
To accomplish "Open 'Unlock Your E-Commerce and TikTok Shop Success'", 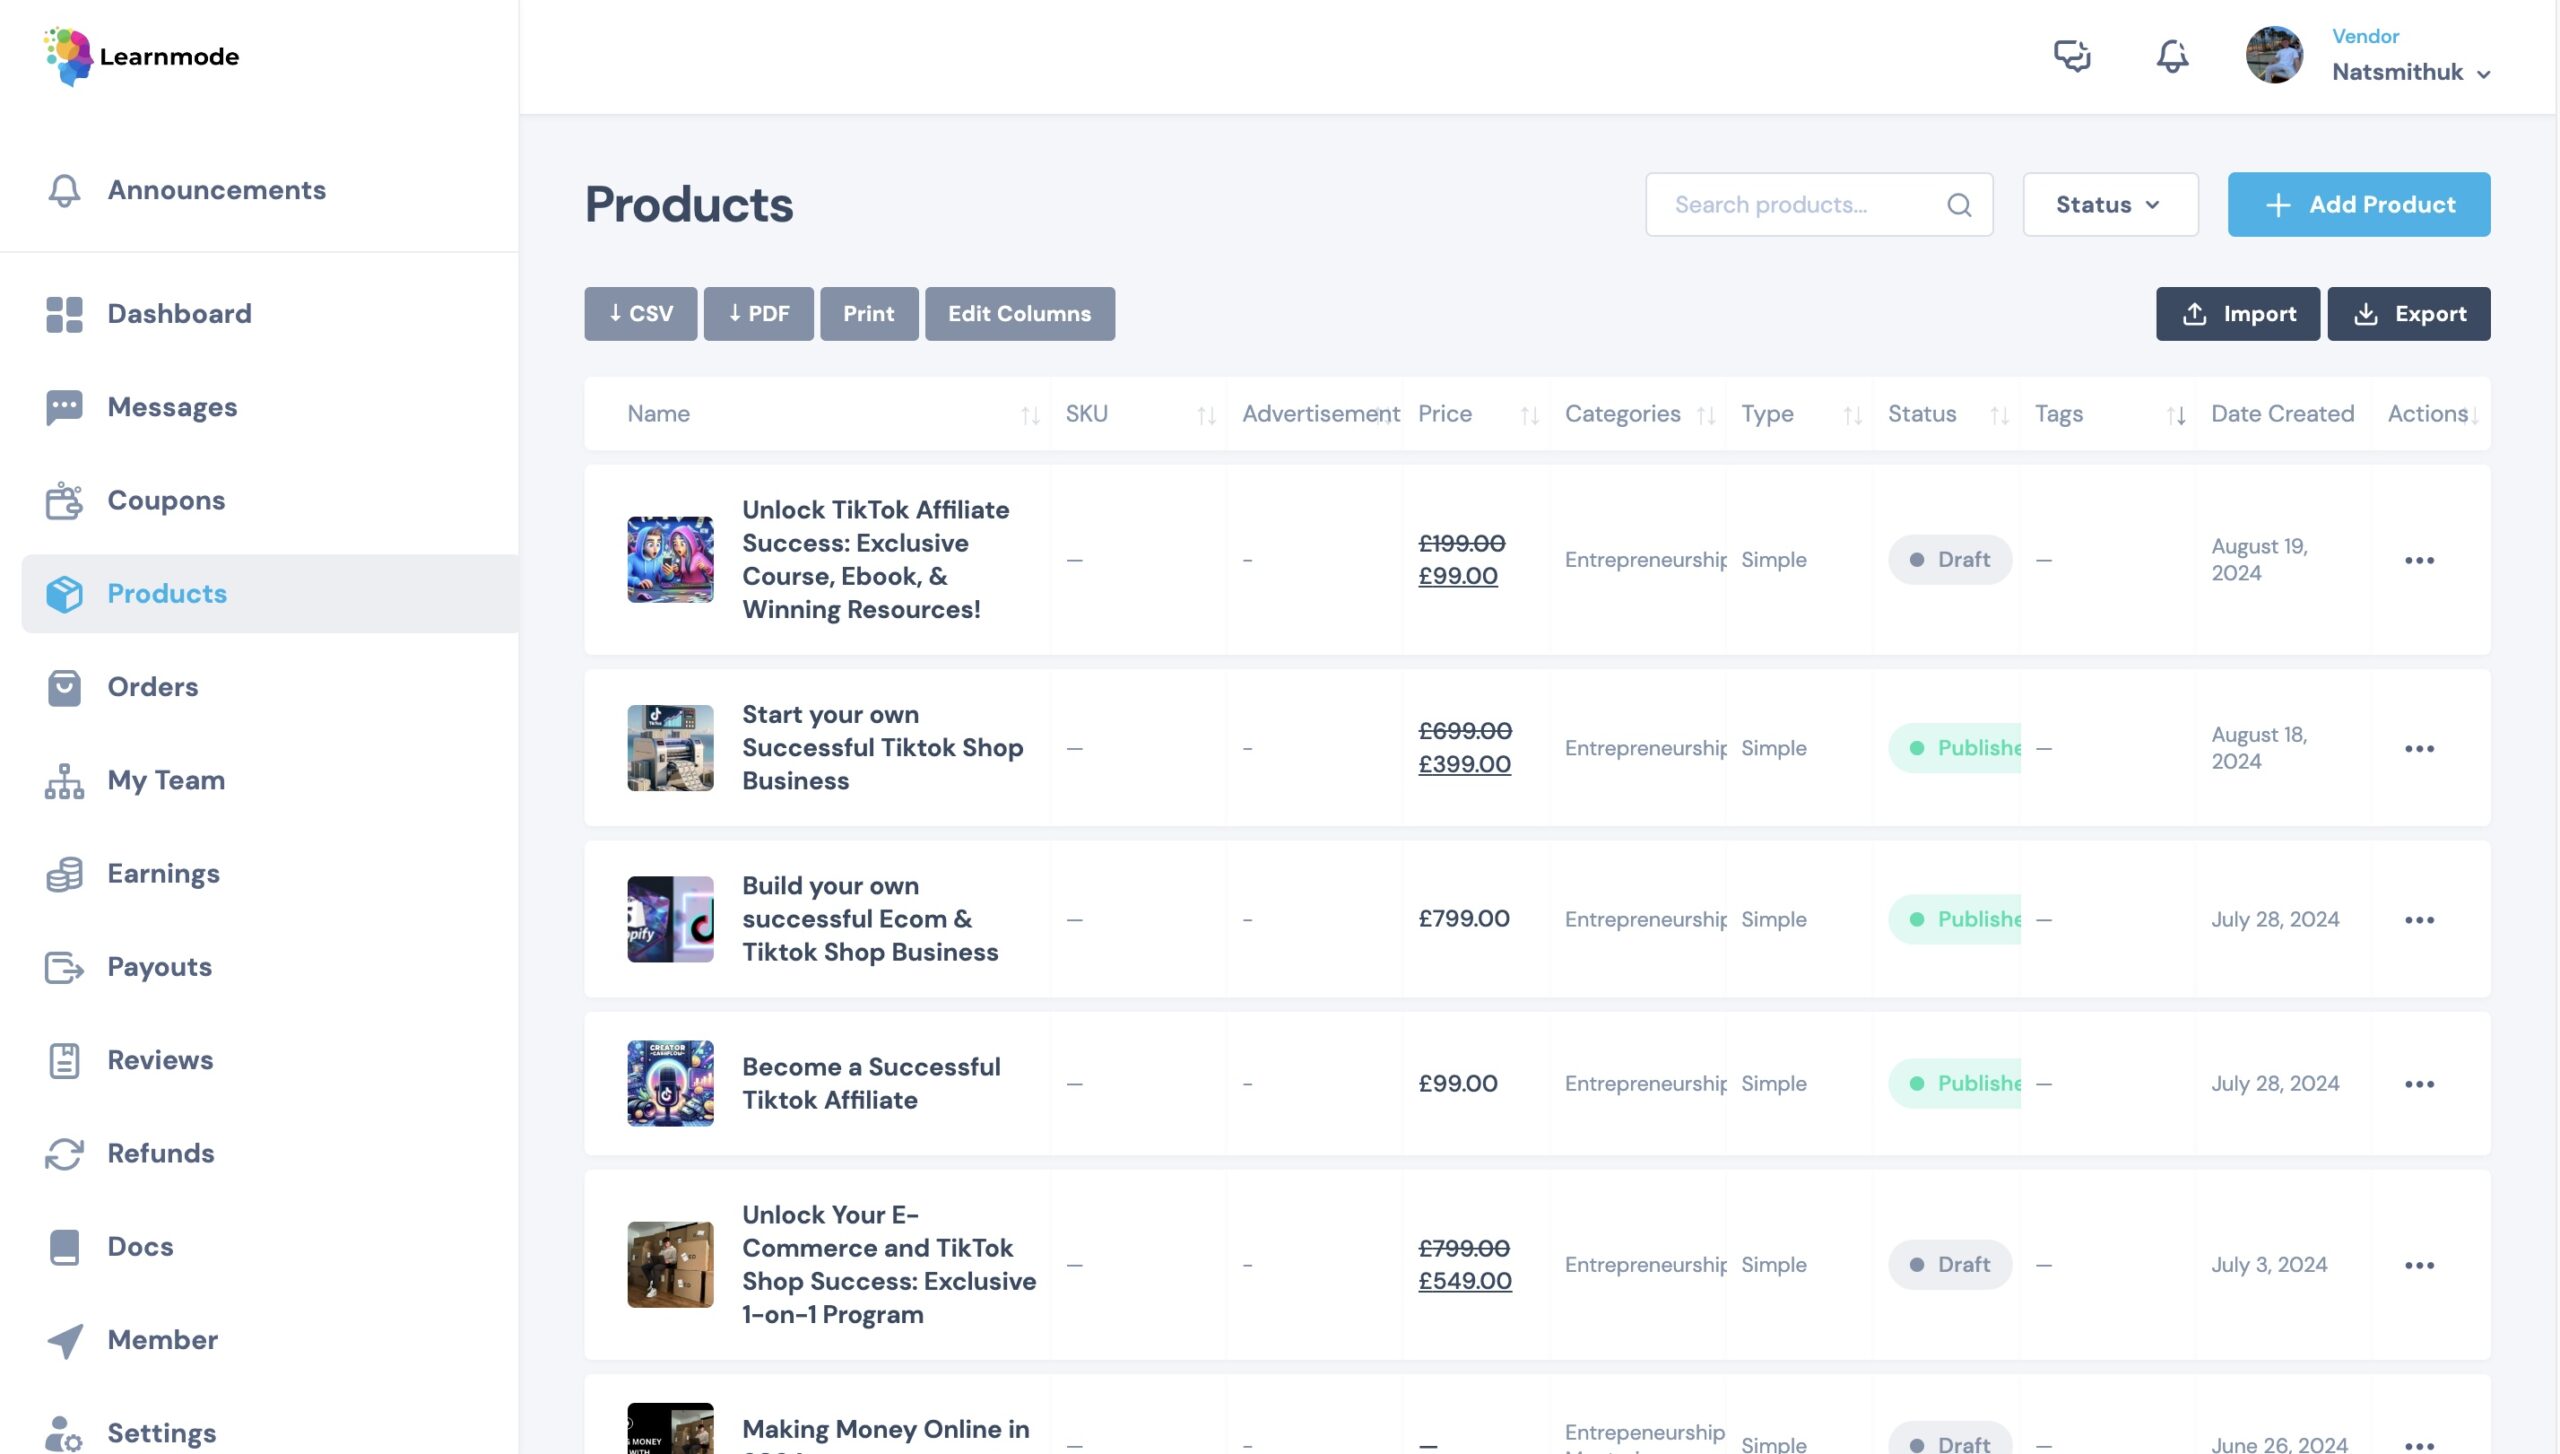I will [x=889, y=1265].
